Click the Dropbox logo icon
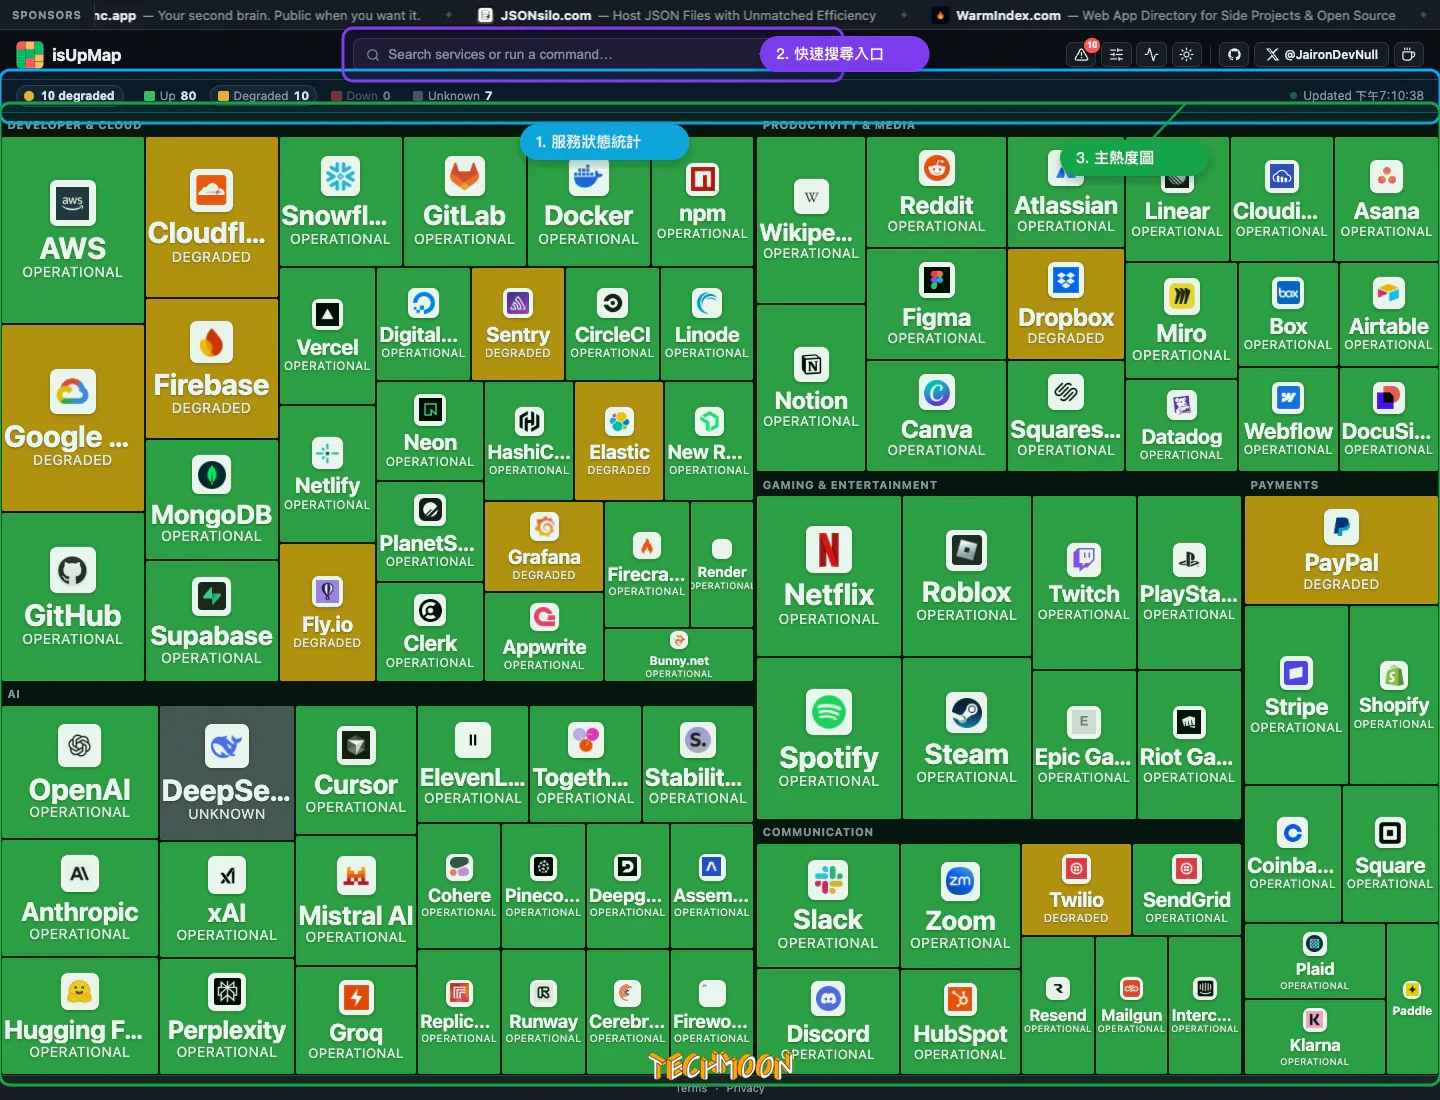Viewport: 1440px width, 1100px height. tap(1066, 280)
